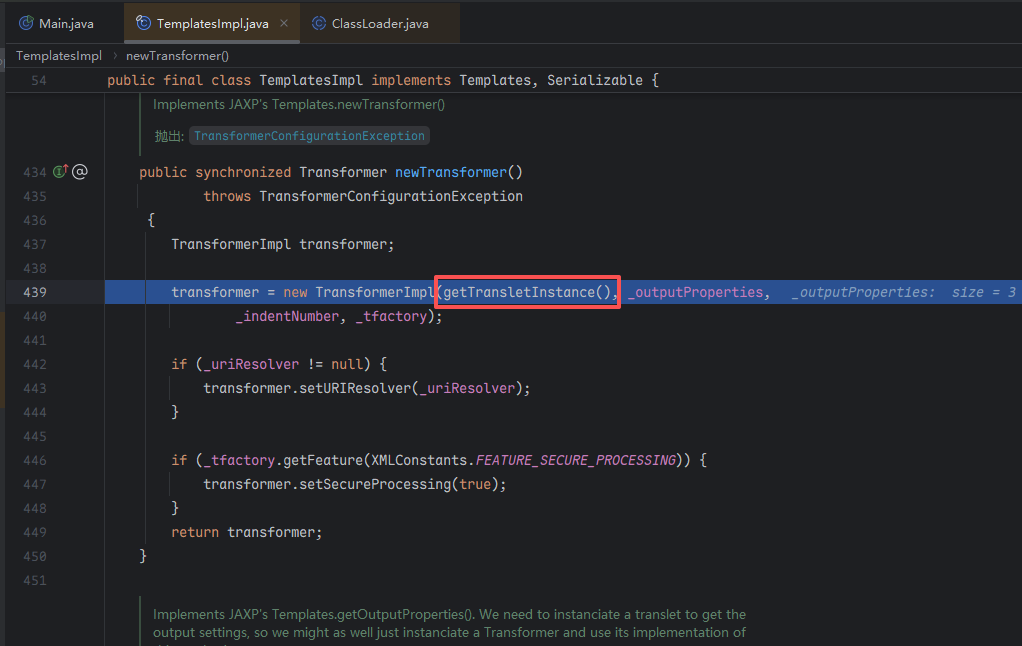Click the breadcrumb chevron separator

114,56
